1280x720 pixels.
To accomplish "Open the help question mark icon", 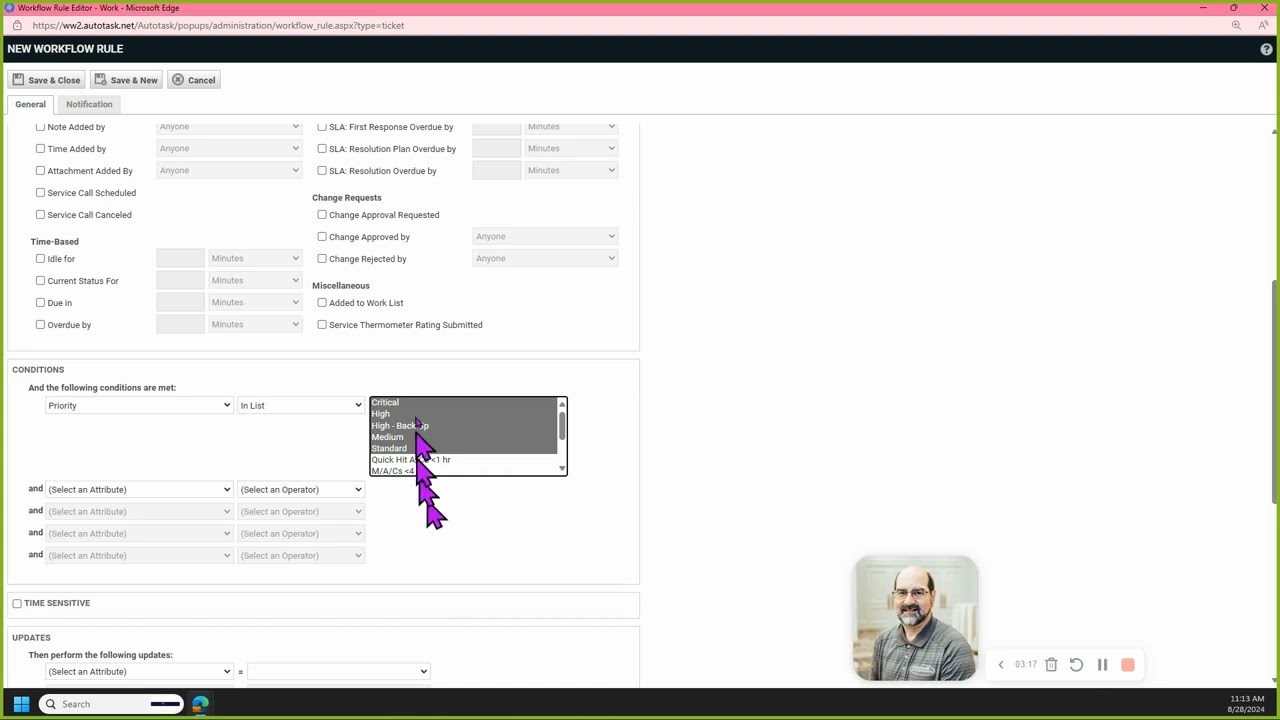I will pos(1268,49).
